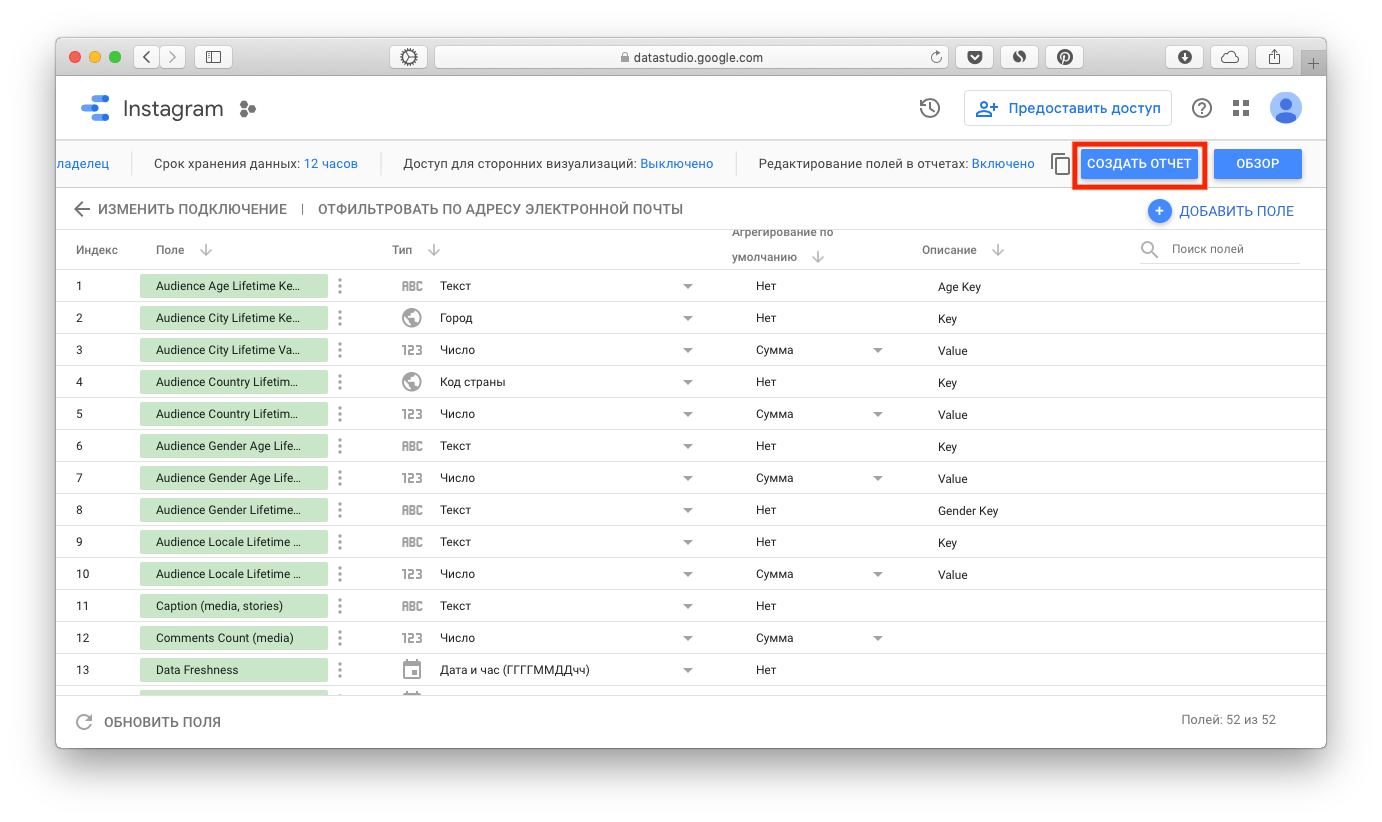Click the Pocket extension icon in Safari
Viewport: 1382px width, 822px height.
[x=974, y=57]
